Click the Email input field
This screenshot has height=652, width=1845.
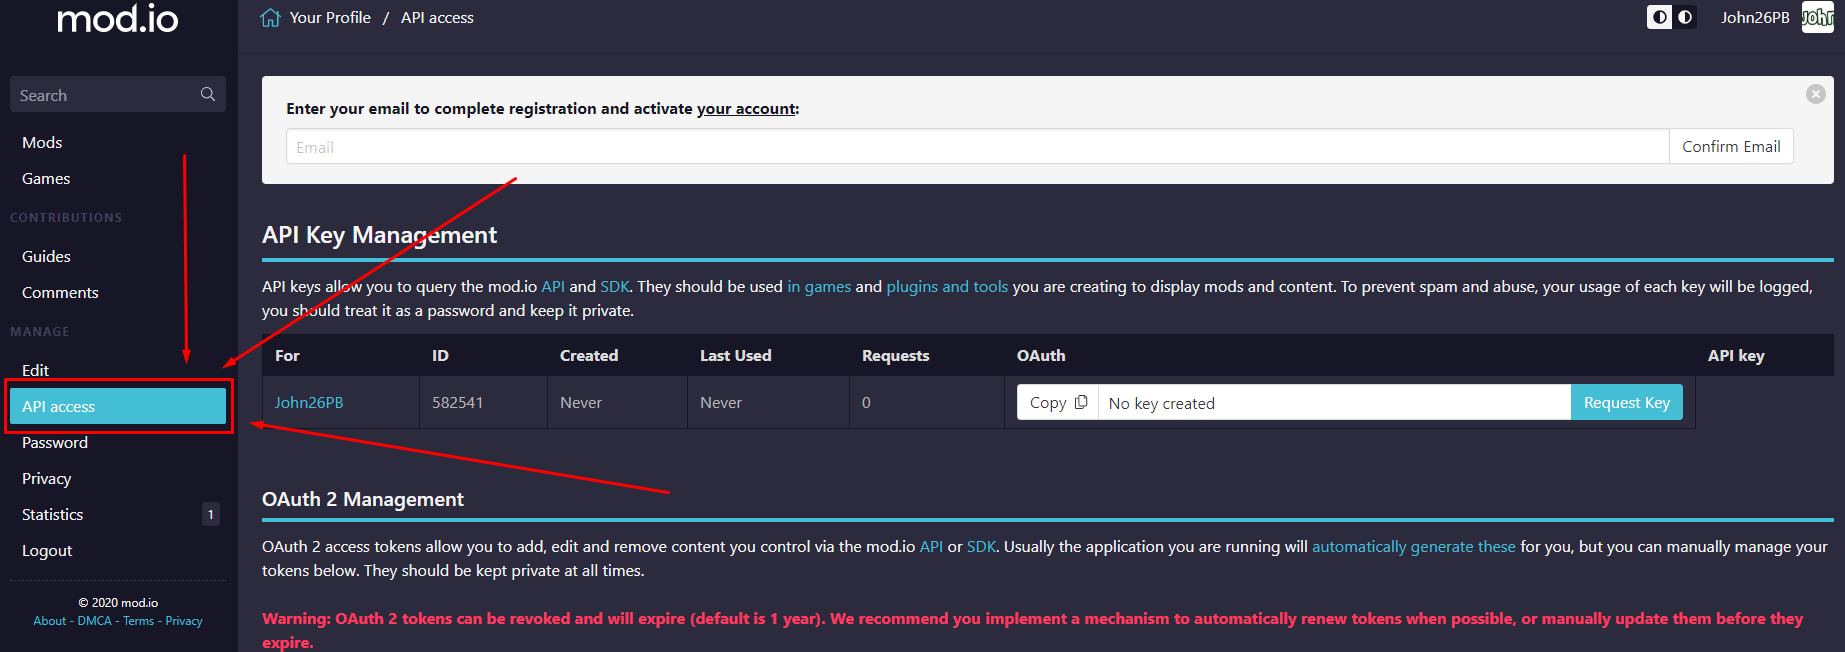coord(978,146)
